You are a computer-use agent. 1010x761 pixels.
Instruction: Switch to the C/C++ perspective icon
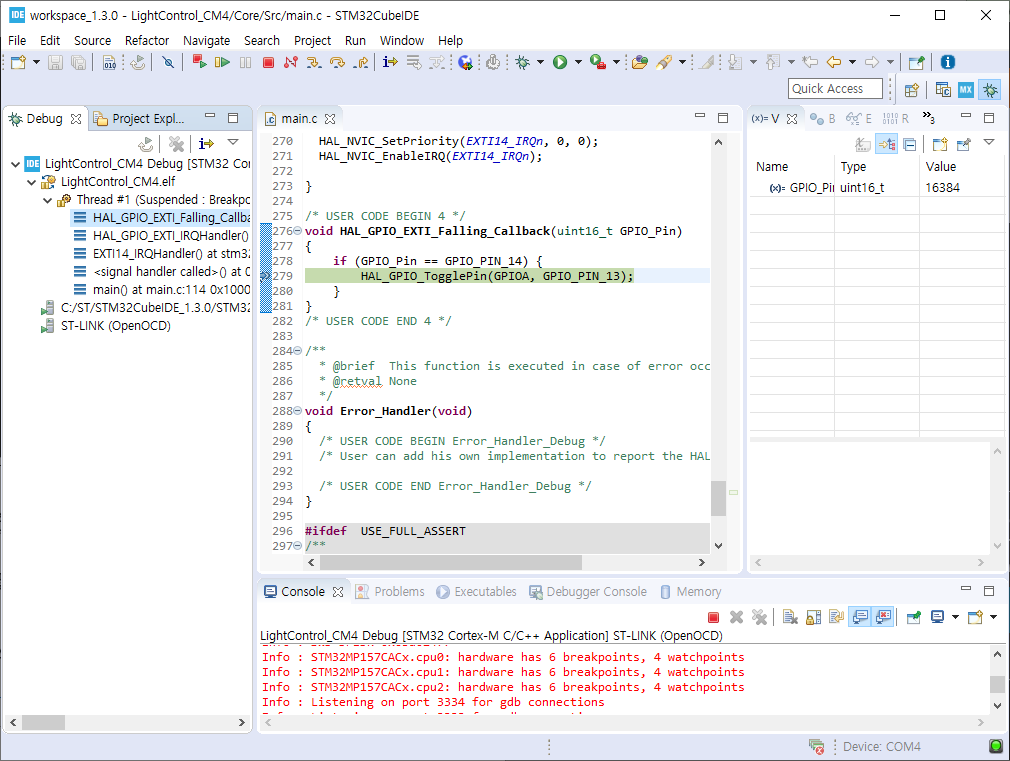[x=943, y=90]
